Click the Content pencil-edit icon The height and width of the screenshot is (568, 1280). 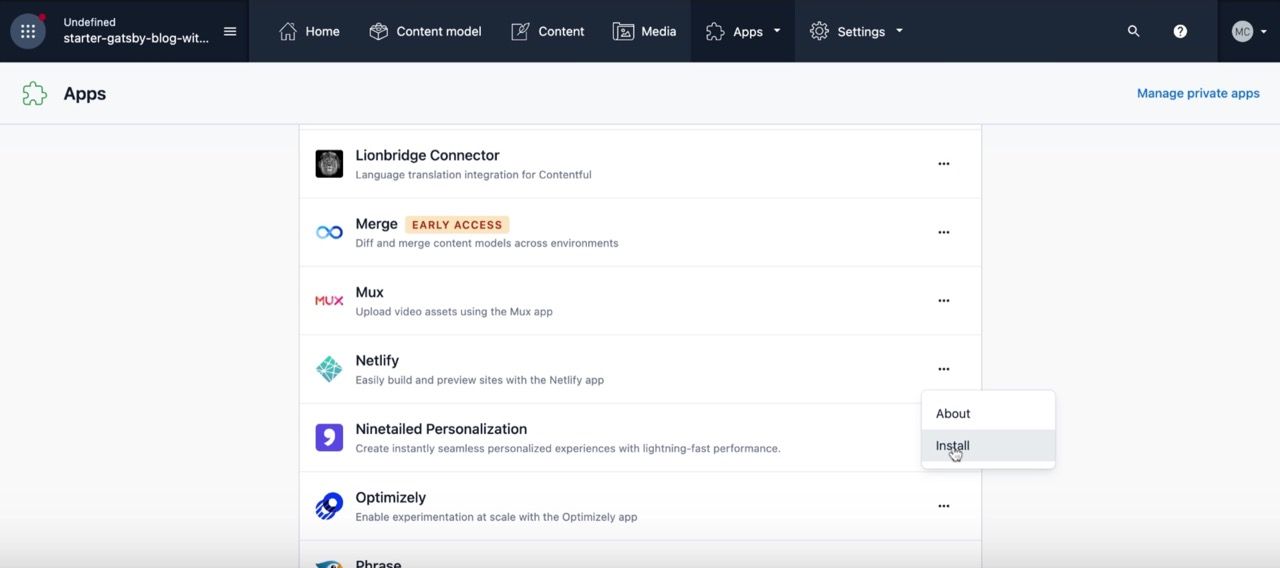tap(520, 31)
